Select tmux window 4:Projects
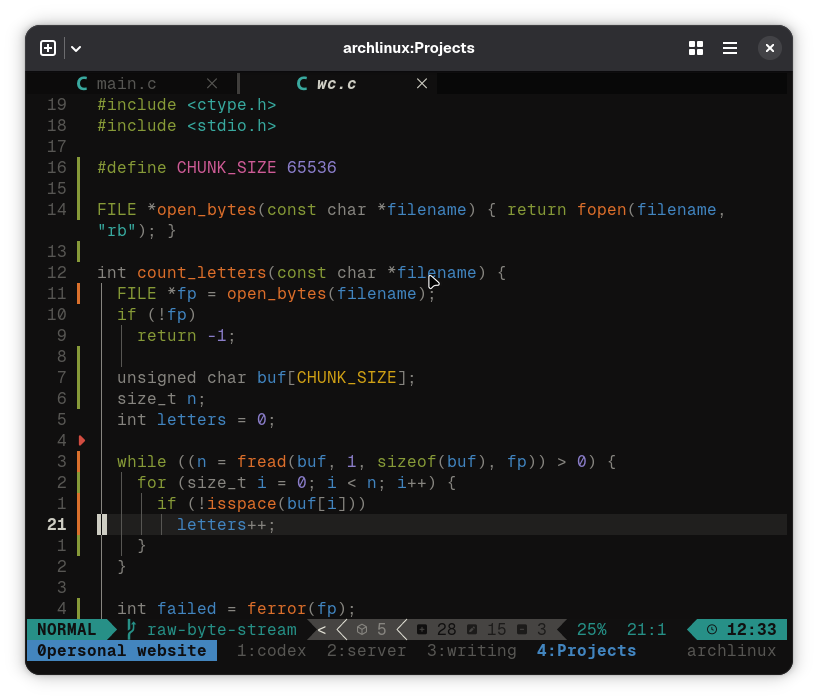Viewport: 818px width, 700px height. coord(586,651)
